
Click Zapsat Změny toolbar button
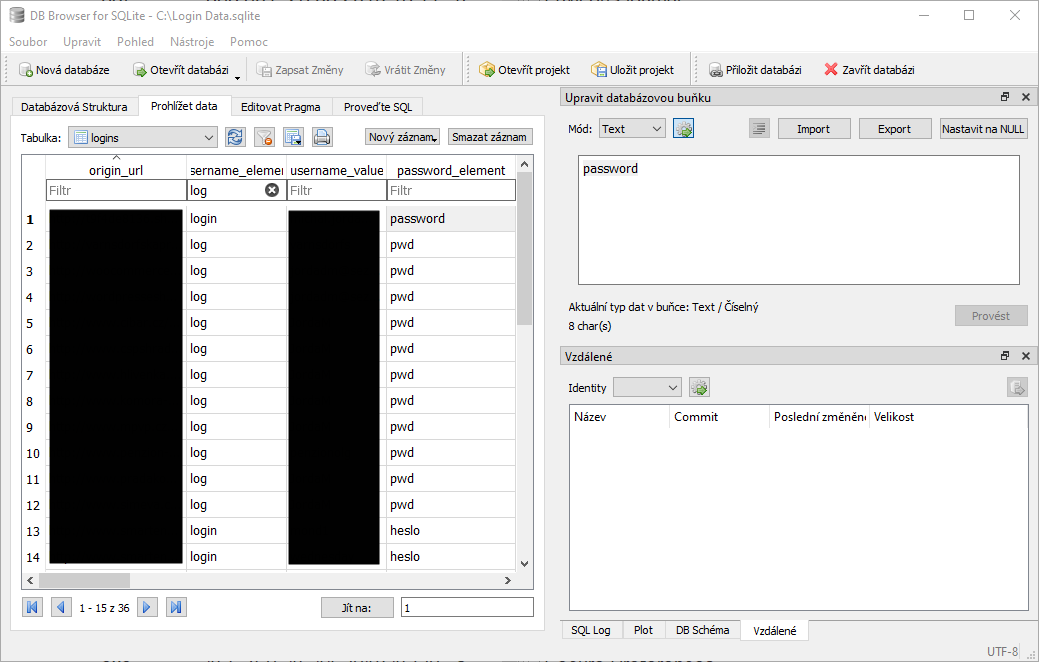(300, 70)
